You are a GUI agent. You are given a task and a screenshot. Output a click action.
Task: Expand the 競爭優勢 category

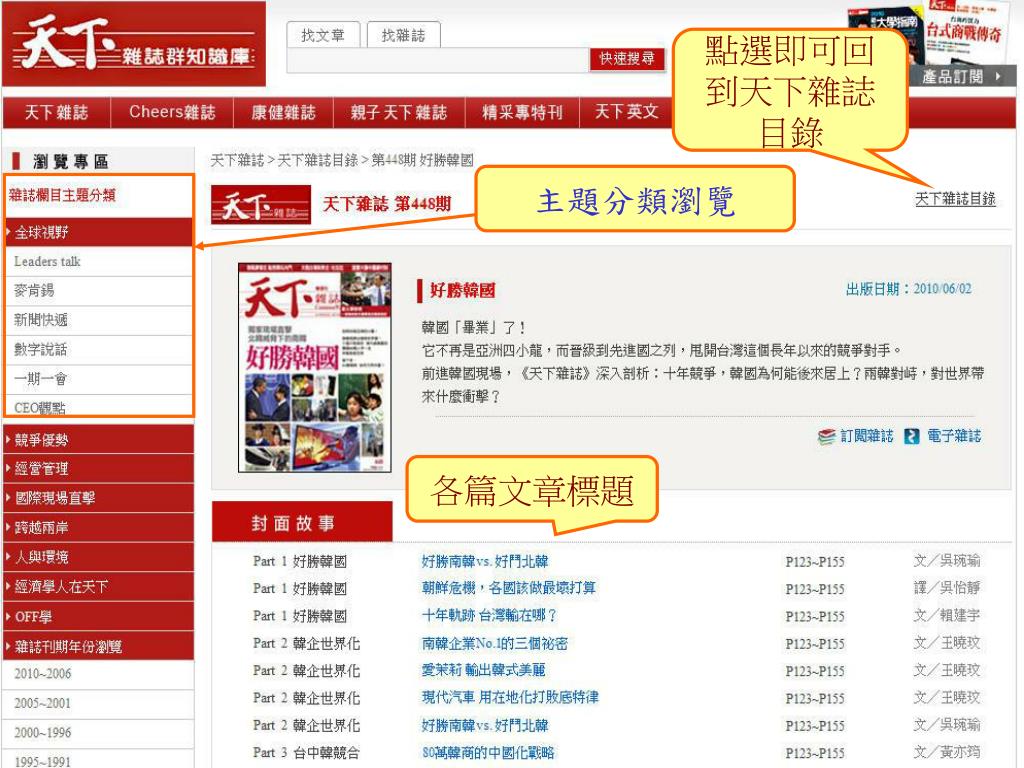coord(99,440)
